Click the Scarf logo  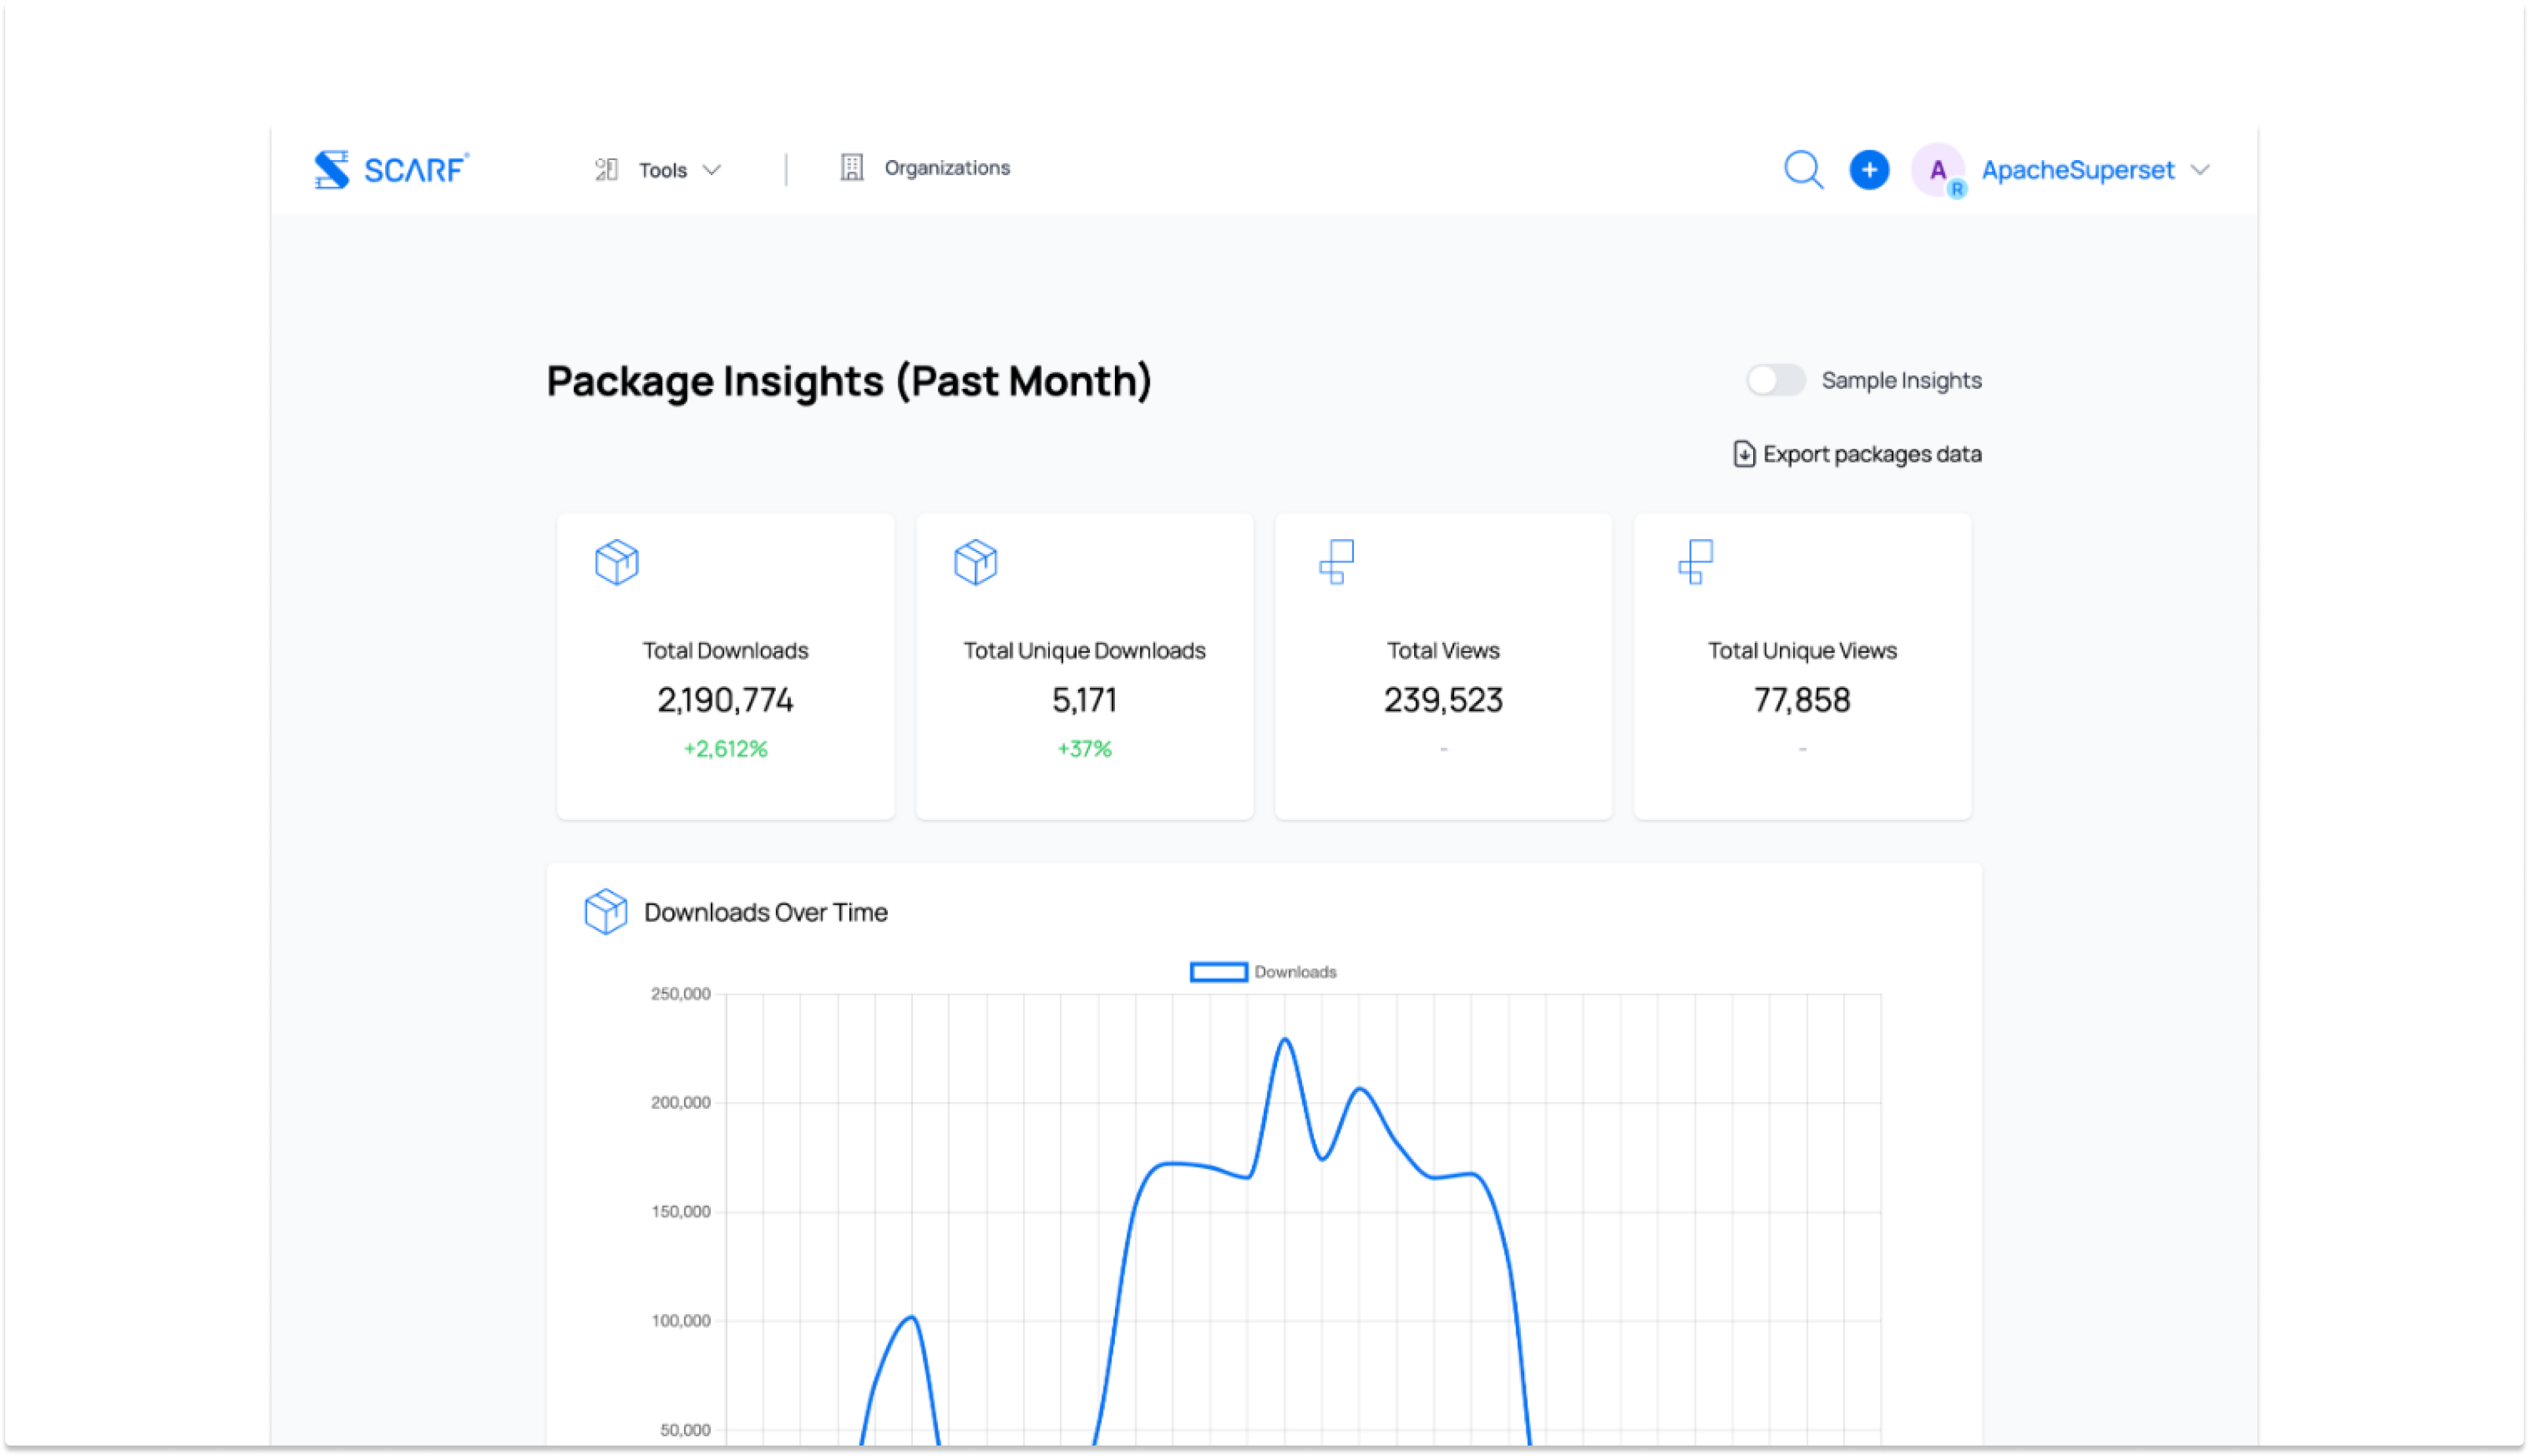pos(391,169)
